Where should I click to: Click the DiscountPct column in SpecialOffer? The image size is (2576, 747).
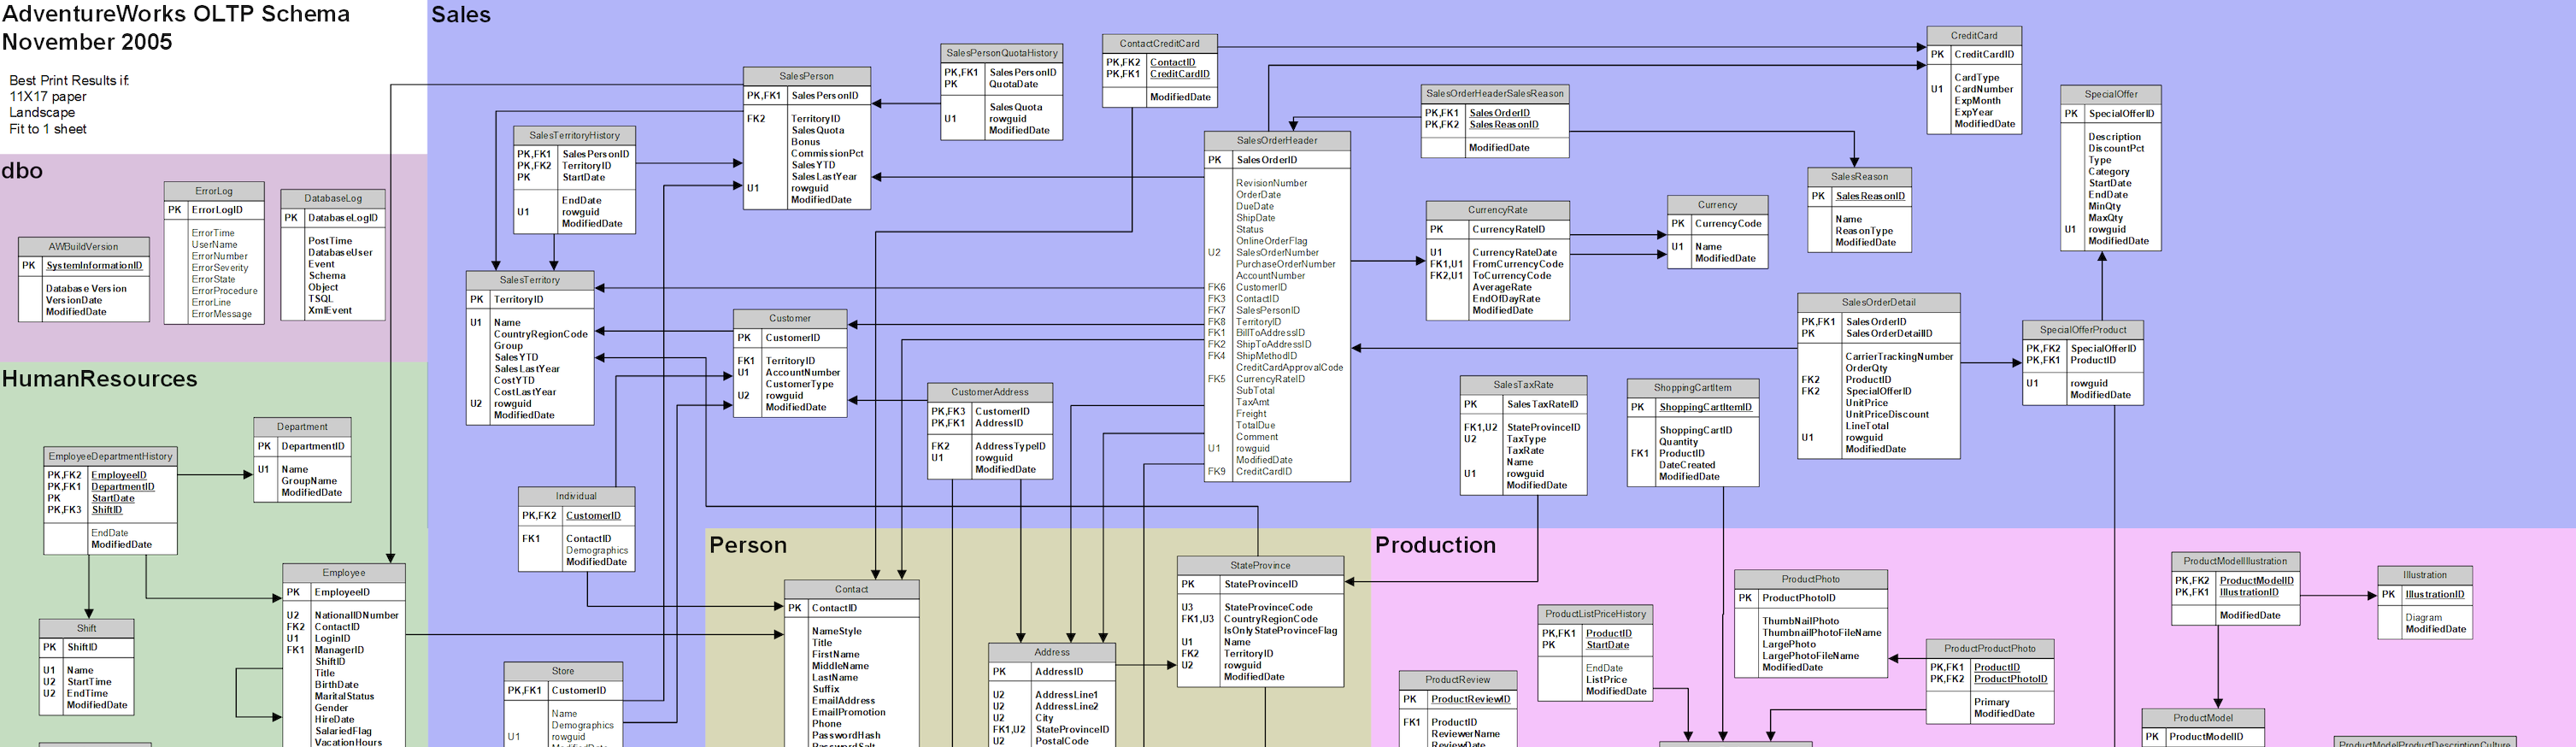click(x=2116, y=149)
